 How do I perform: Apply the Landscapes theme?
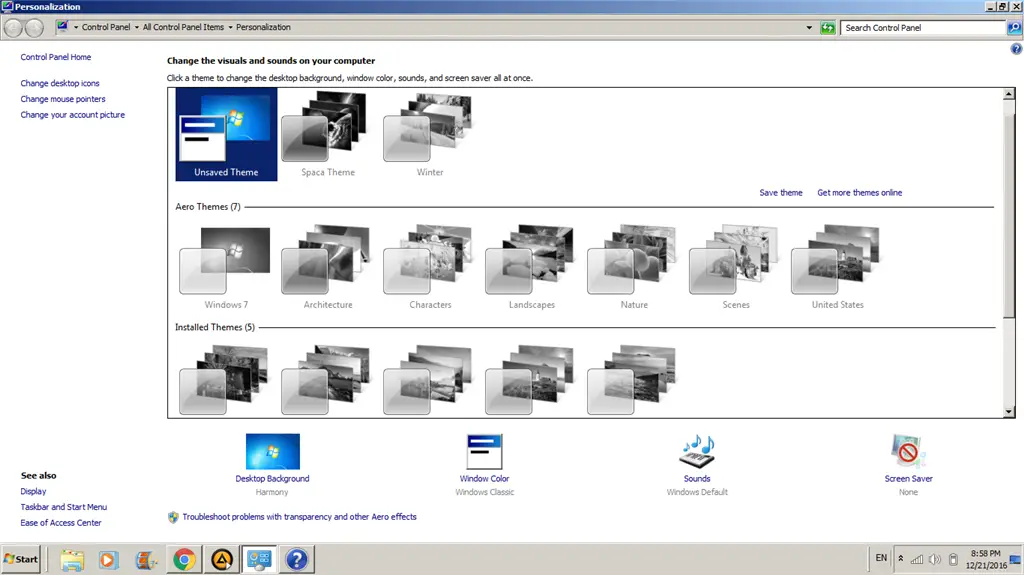point(532,267)
